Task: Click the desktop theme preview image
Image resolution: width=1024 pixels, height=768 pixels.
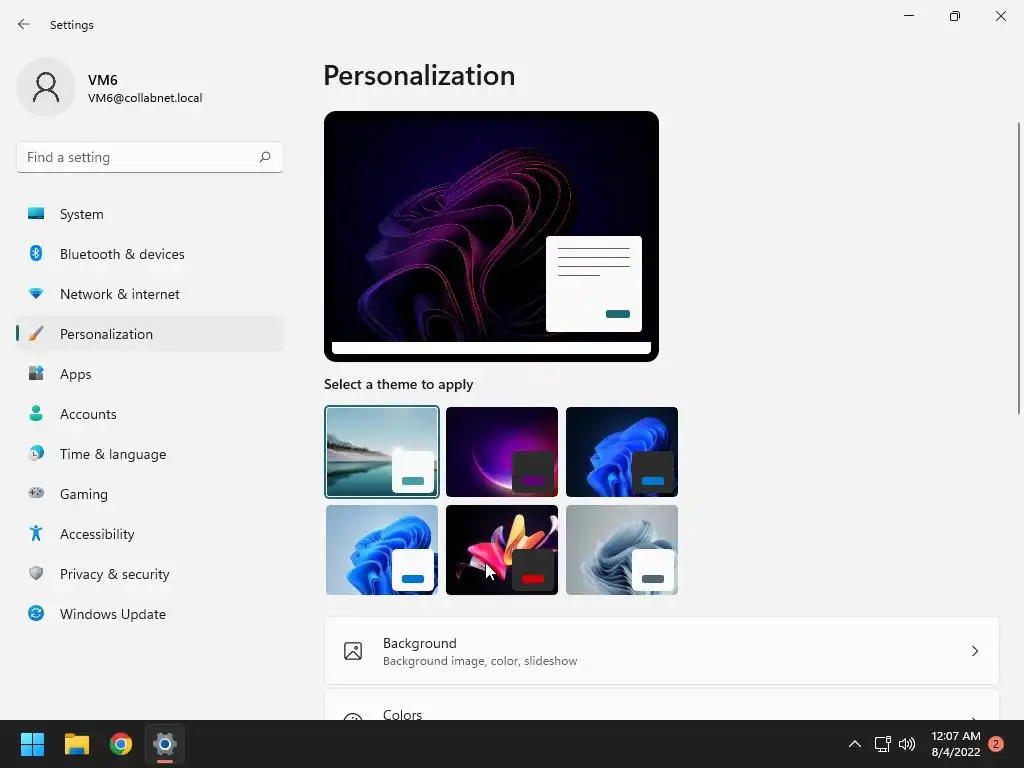Action: pyautogui.click(x=491, y=236)
